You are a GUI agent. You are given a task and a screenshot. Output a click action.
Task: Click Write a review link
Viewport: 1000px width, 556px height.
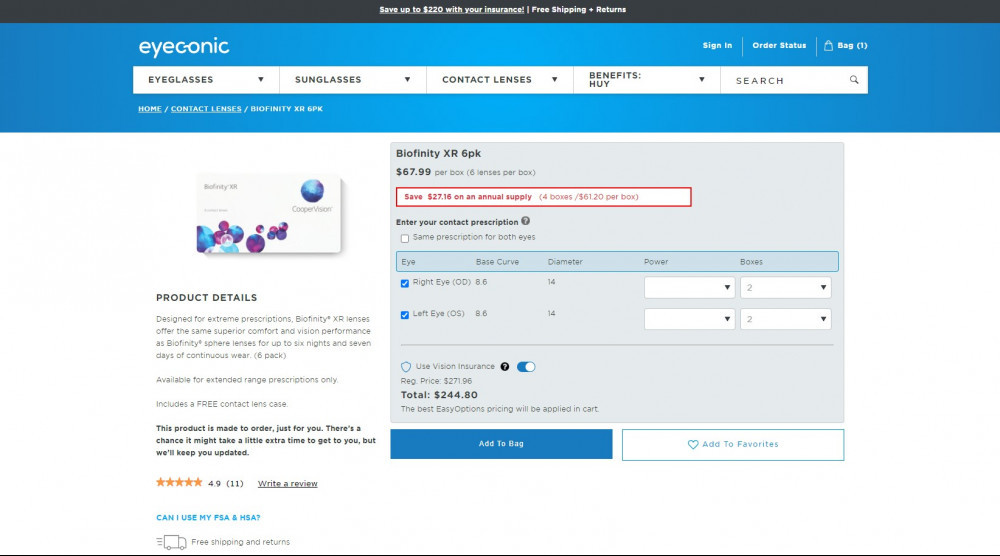288,484
